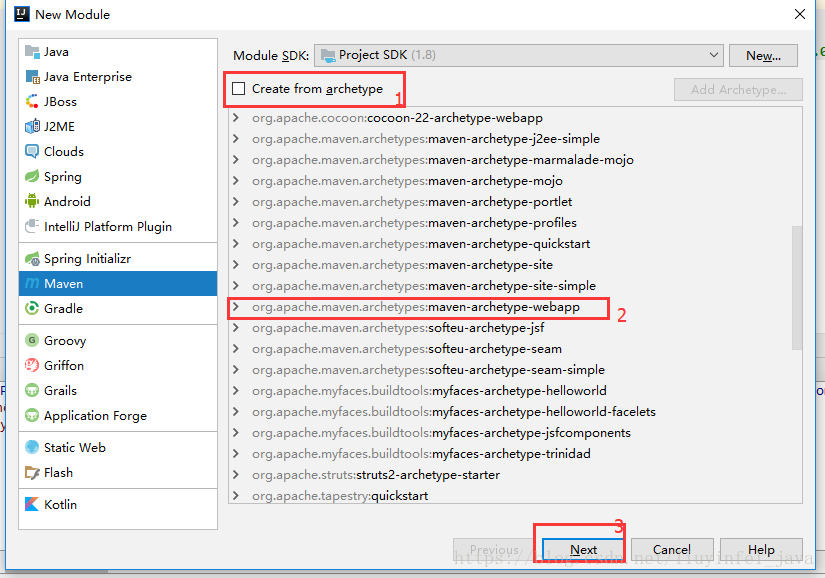Image resolution: width=825 pixels, height=578 pixels.
Task: Expand maven-archetype-portlet node
Action: click(236, 202)
